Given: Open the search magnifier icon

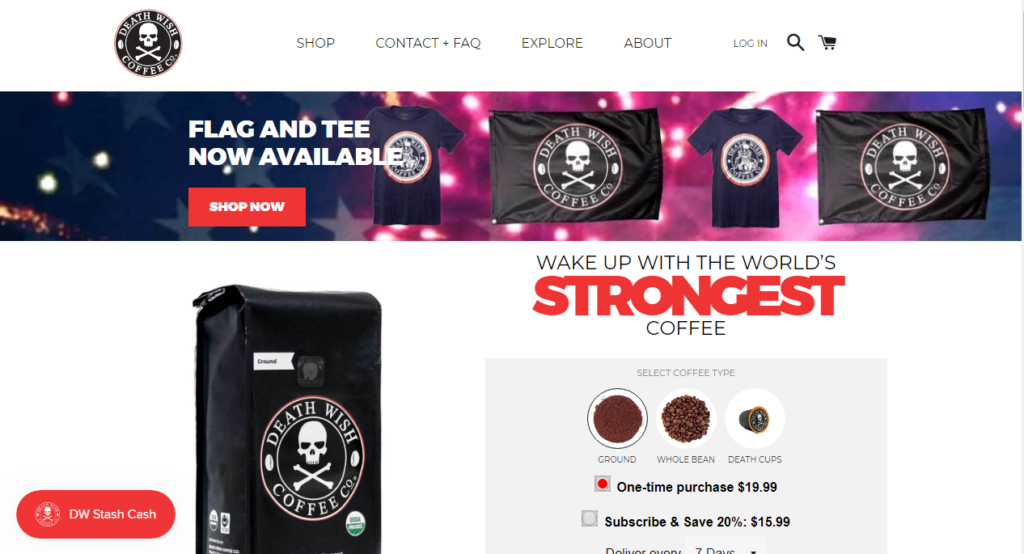Looking at the screenshot, I should click(795, 42).
